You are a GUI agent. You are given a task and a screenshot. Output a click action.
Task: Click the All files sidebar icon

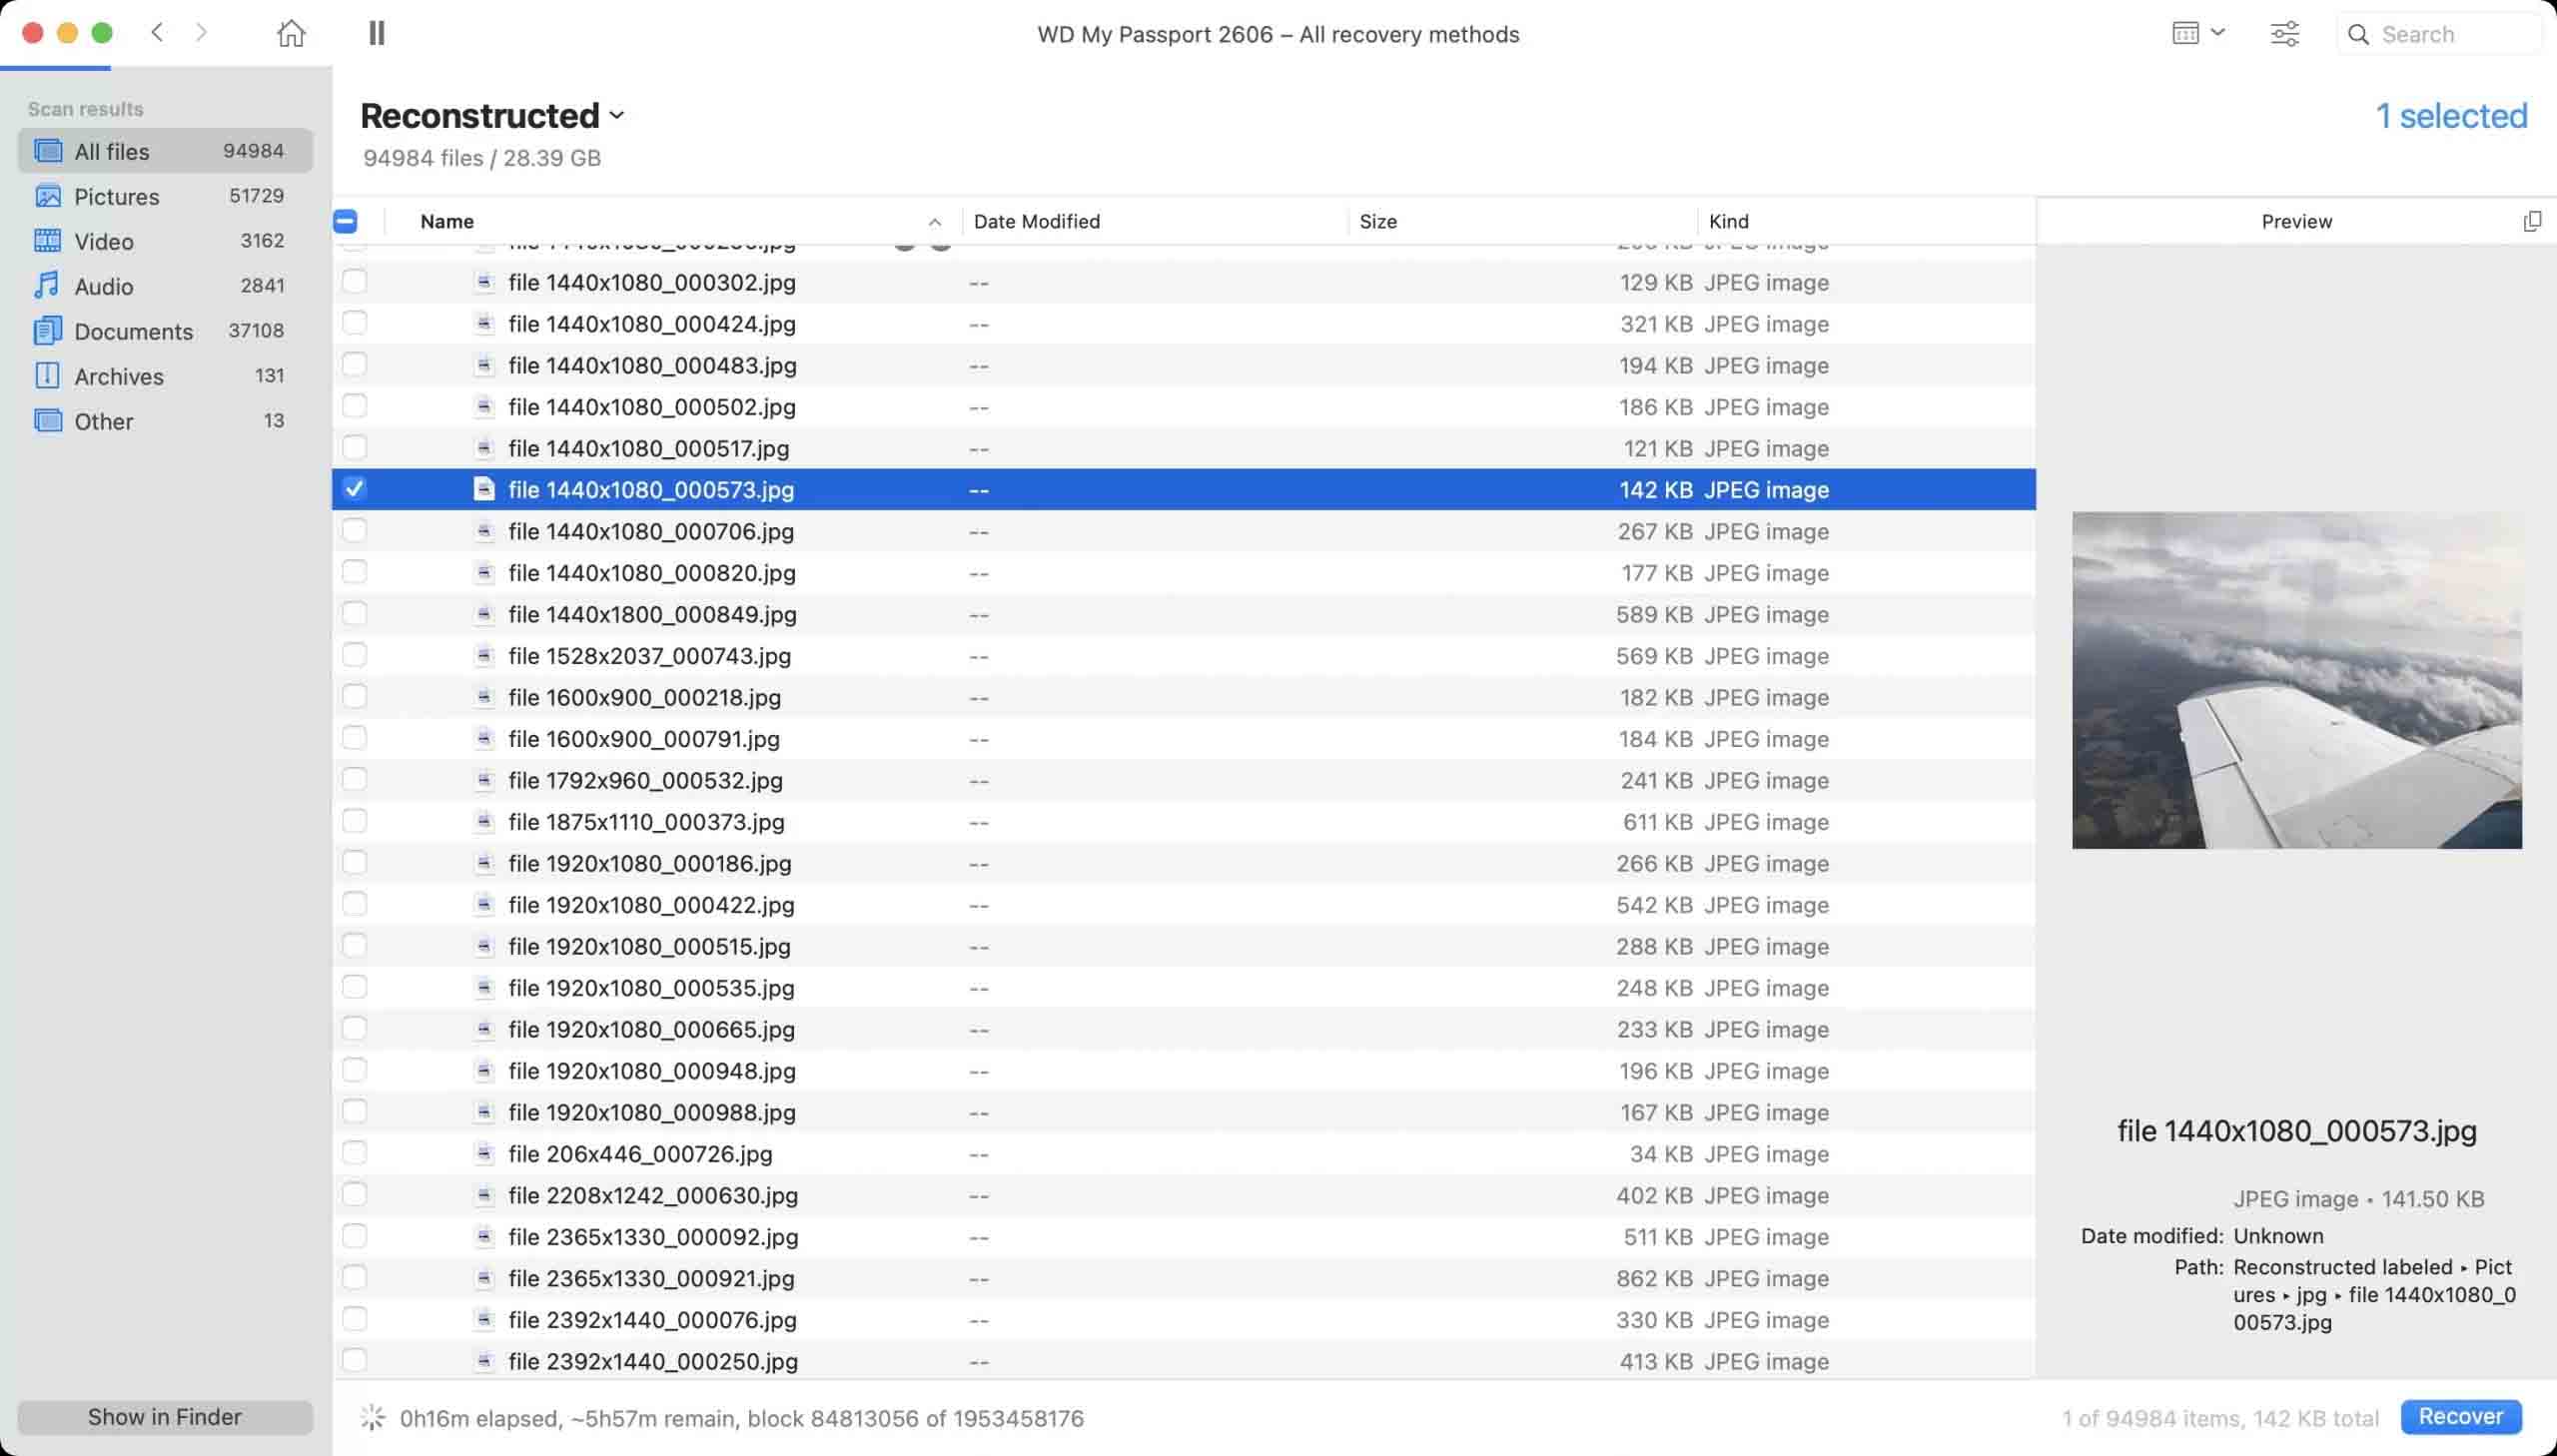(x=48, y=151)
